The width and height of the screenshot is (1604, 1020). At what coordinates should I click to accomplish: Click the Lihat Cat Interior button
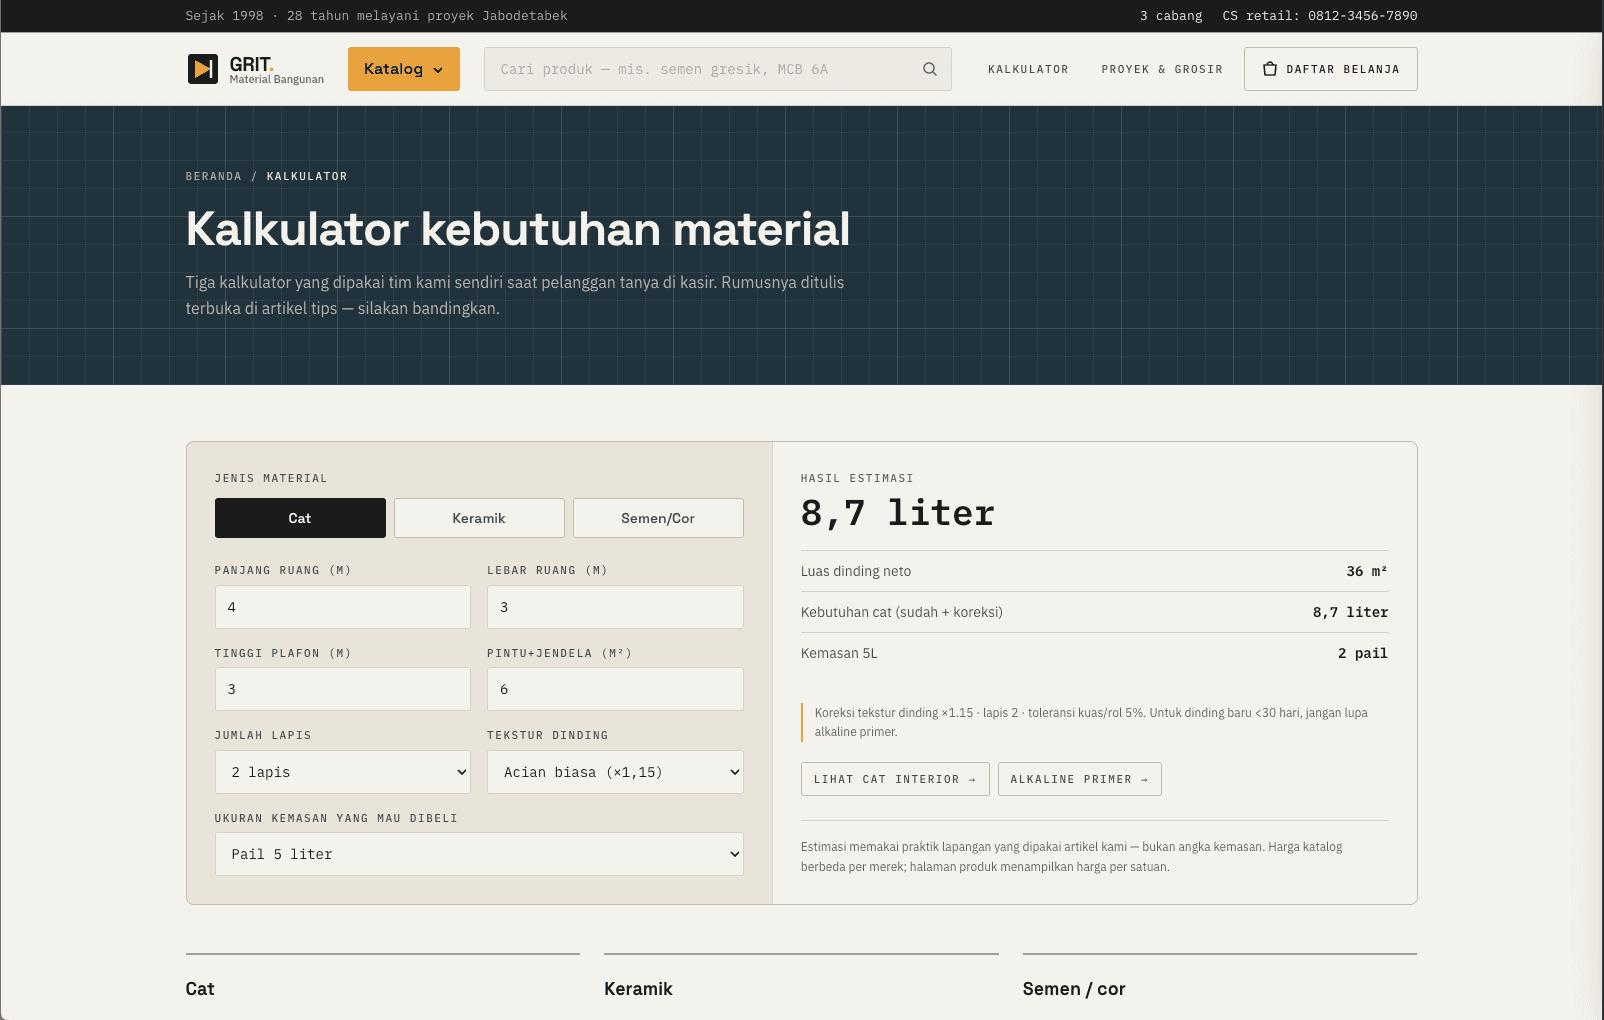(895, 779)
